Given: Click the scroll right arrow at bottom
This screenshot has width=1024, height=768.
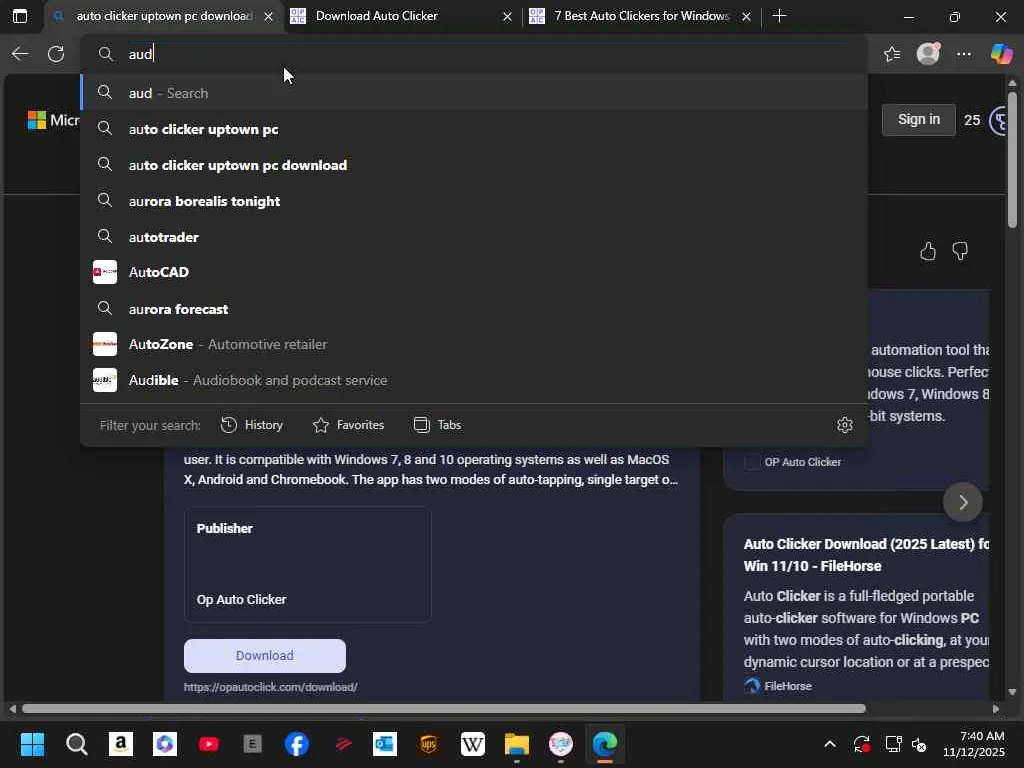Looking at the screenshot, I should [x=995, y=709].
